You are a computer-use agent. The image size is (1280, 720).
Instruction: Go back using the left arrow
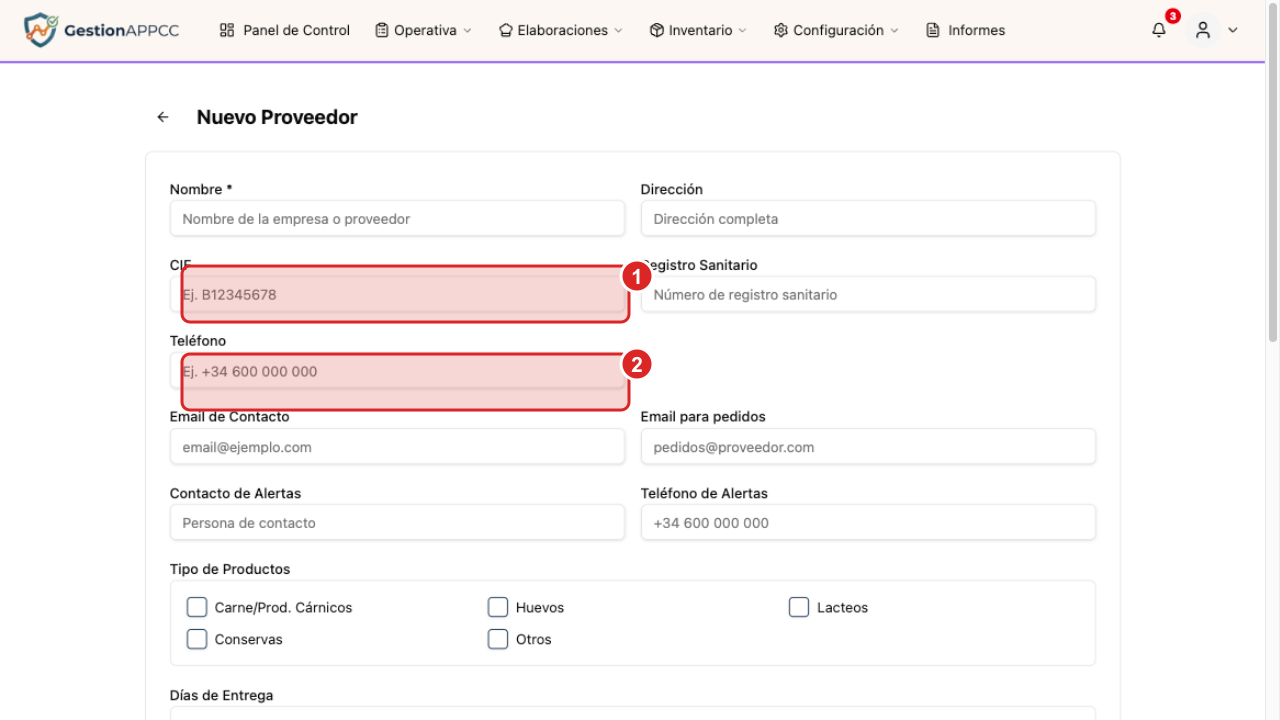click(163, 117)
